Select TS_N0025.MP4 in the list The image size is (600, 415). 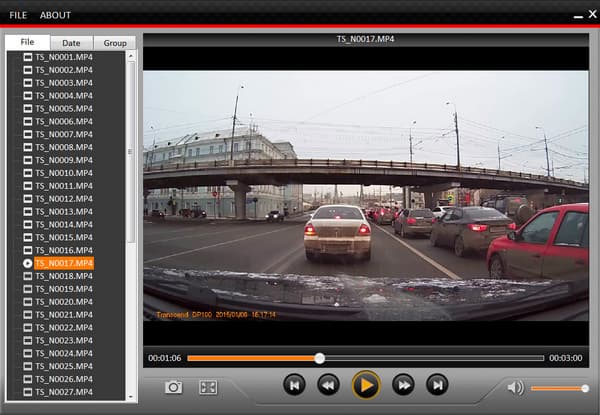tap(64, 366)
